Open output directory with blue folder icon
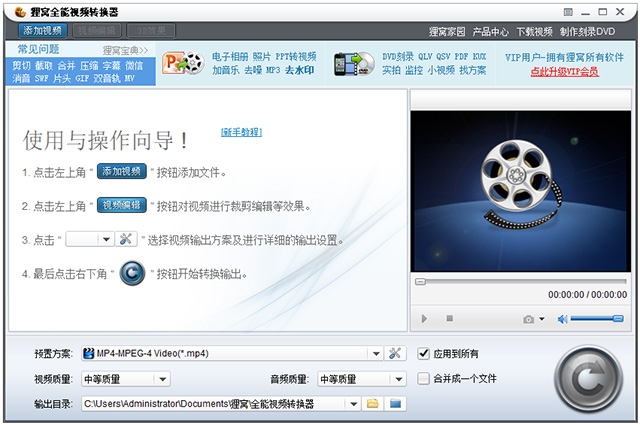Viewport: 640px width, 425px height. point(395,404)
